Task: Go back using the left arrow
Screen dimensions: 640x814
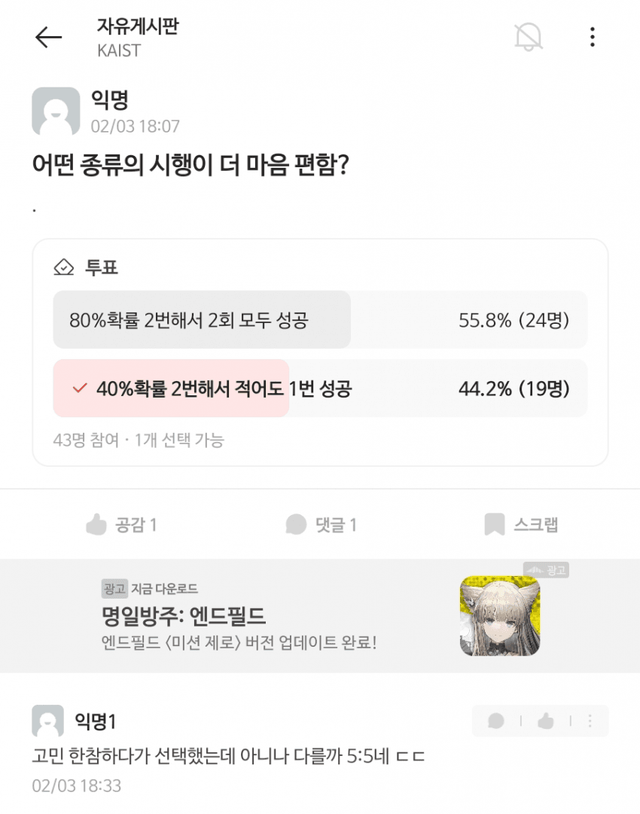Action: [48, 38]
